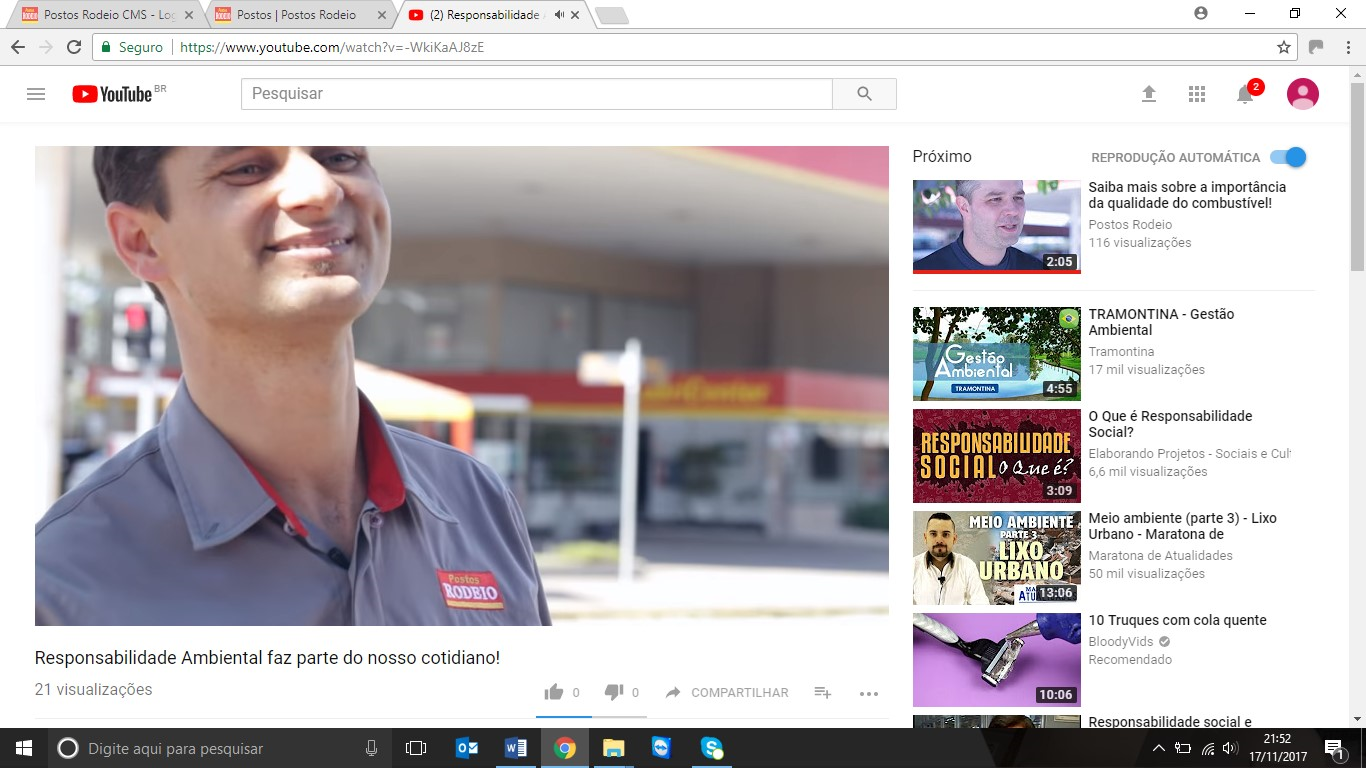
Task: Open the upload video icon
Action: [x=1149, y=94]
